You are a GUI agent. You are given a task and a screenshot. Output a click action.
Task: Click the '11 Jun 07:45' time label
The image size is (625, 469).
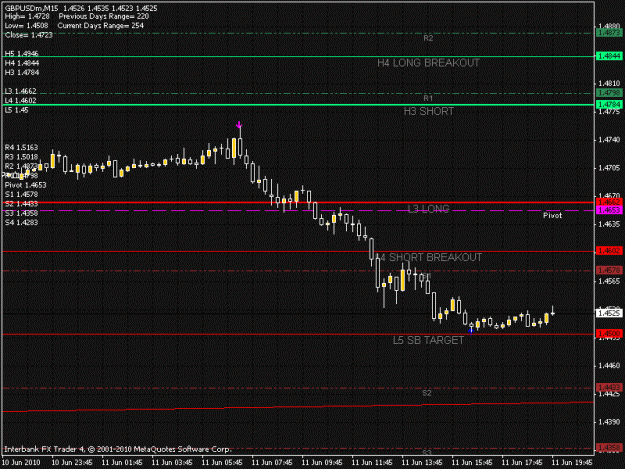pos(272,463)
